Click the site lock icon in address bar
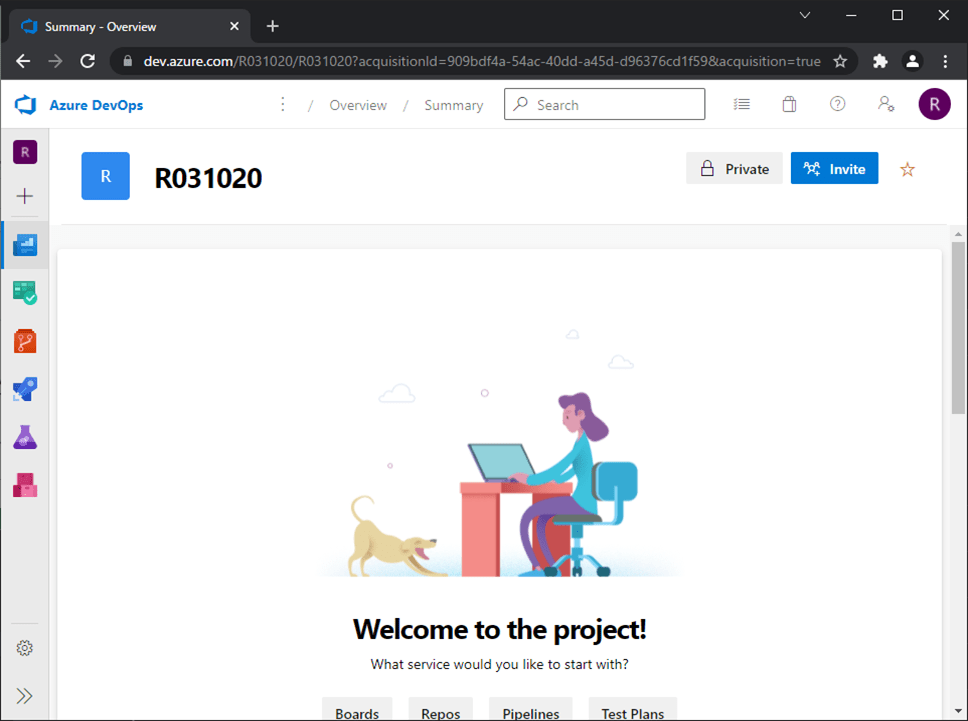The width and height of the screenshot is (968, 721). [128, 61]
